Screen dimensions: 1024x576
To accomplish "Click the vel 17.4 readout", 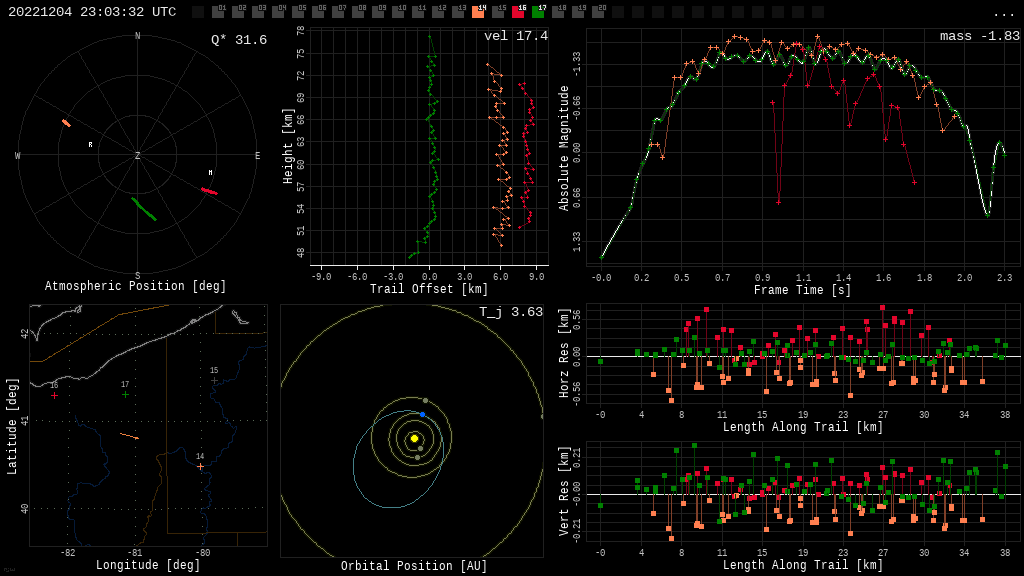I will (515, 36).
